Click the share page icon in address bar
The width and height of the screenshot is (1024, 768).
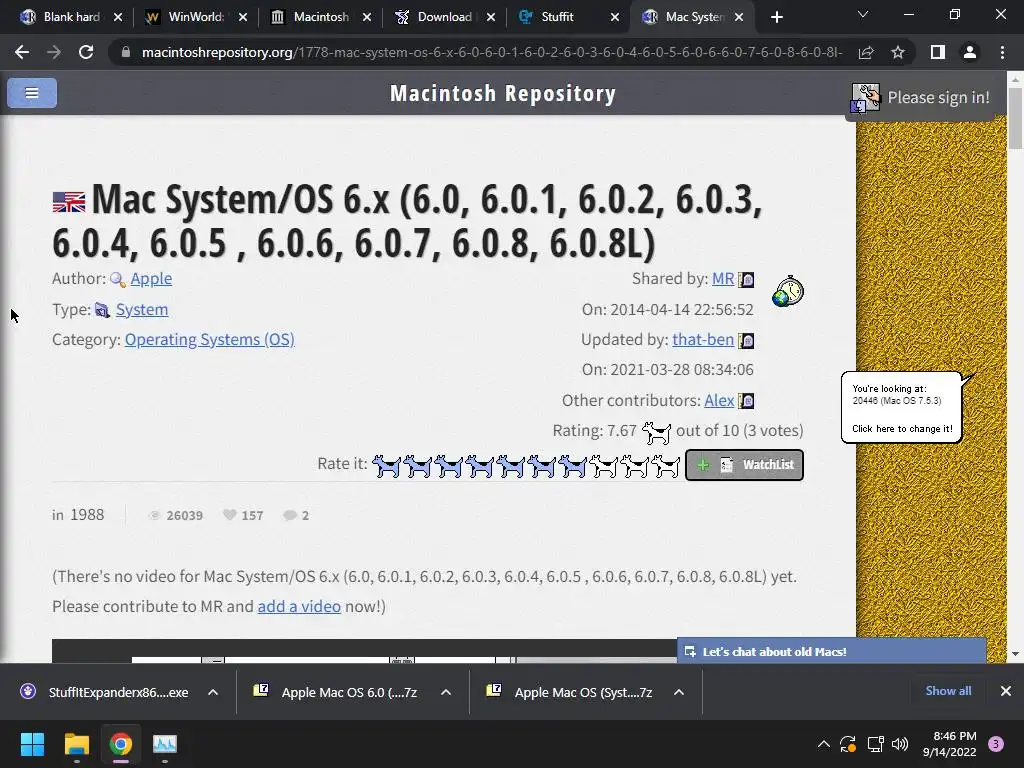(x=866, y=52)
